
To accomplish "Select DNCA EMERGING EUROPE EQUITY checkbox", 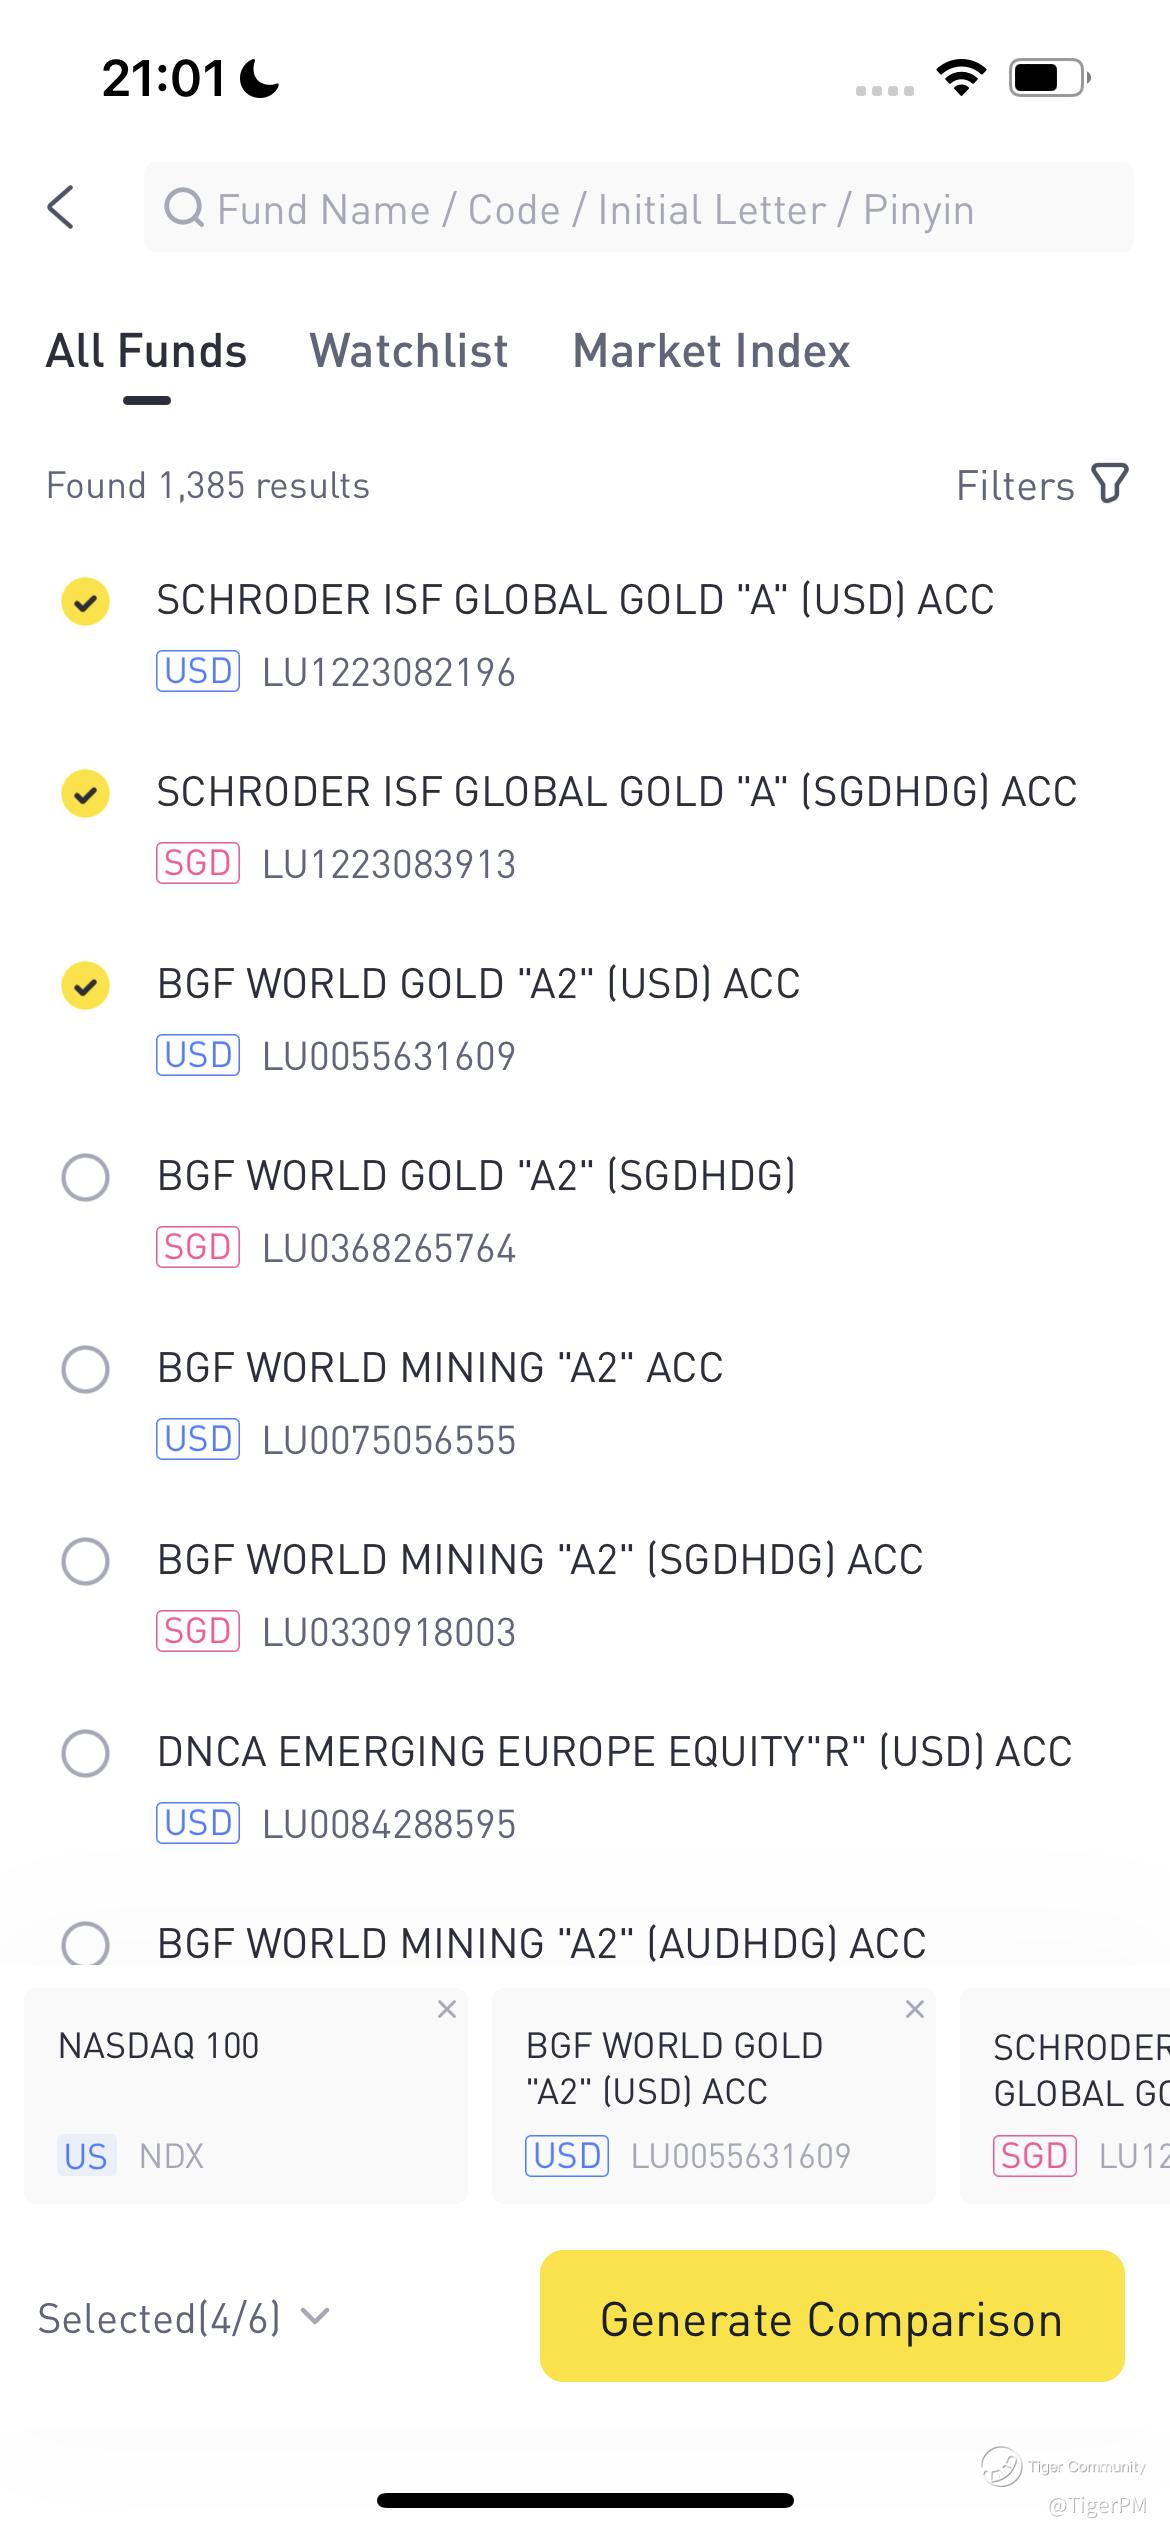I will coord(86,1753).
